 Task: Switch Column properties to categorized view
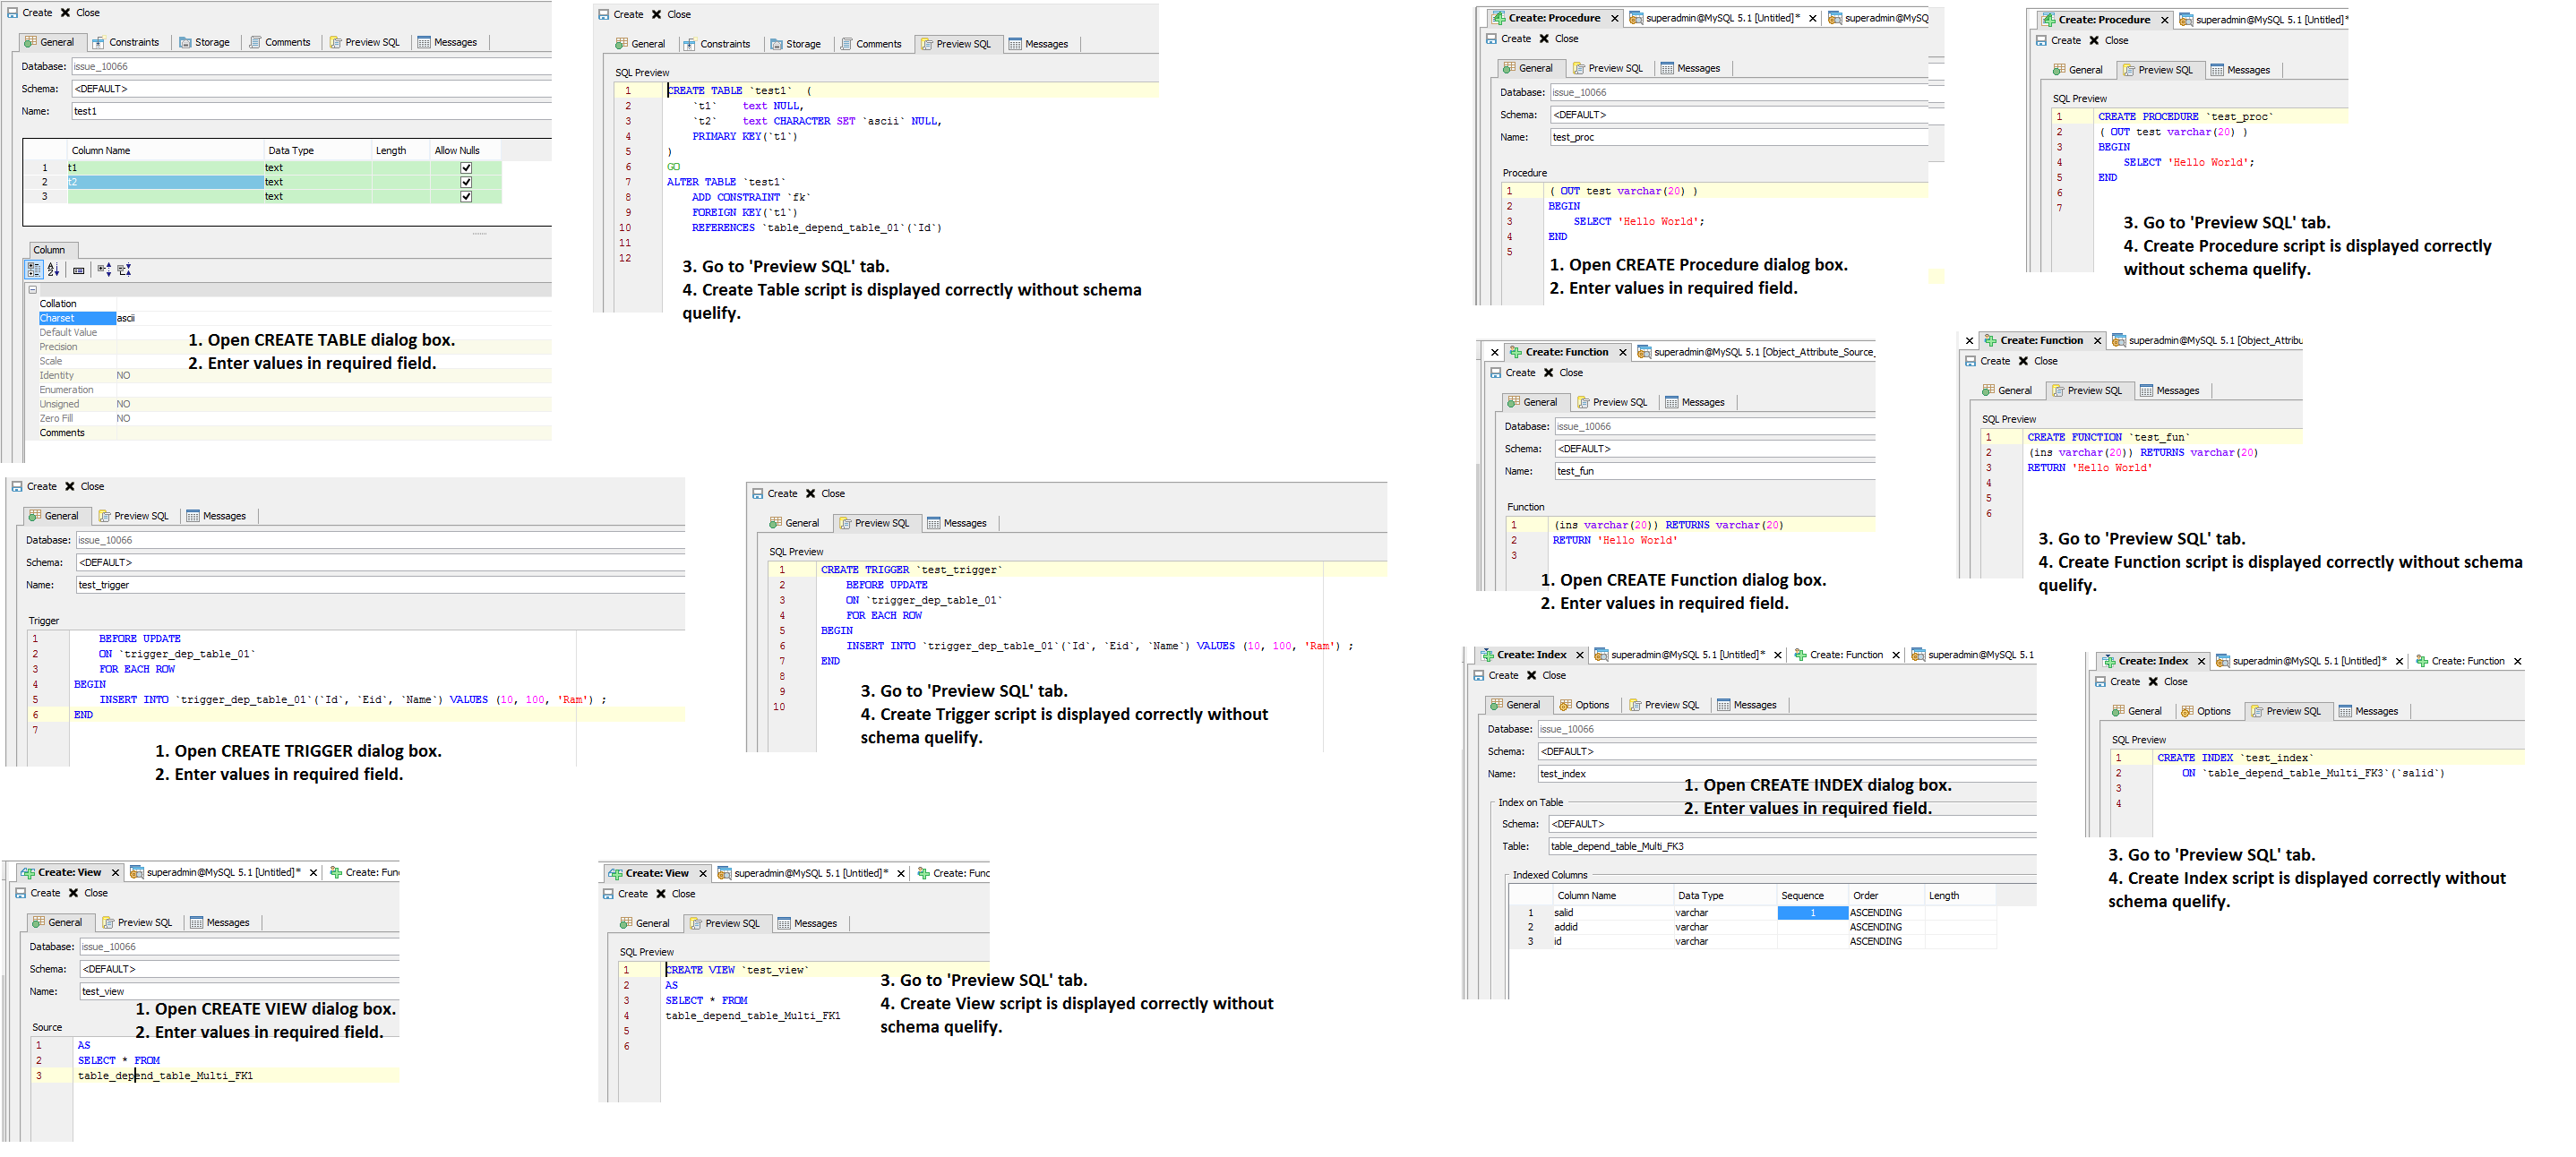[x=34, y=269]
